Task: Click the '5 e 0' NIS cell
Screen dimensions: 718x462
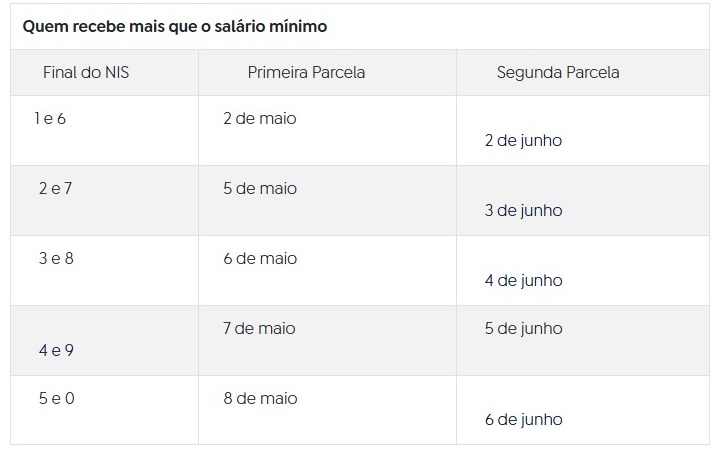Action: point(56,399)
